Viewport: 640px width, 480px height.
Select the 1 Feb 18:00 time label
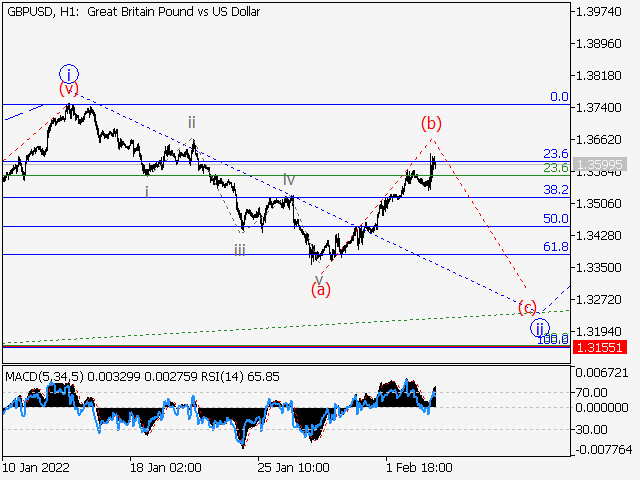pos(419,467)
